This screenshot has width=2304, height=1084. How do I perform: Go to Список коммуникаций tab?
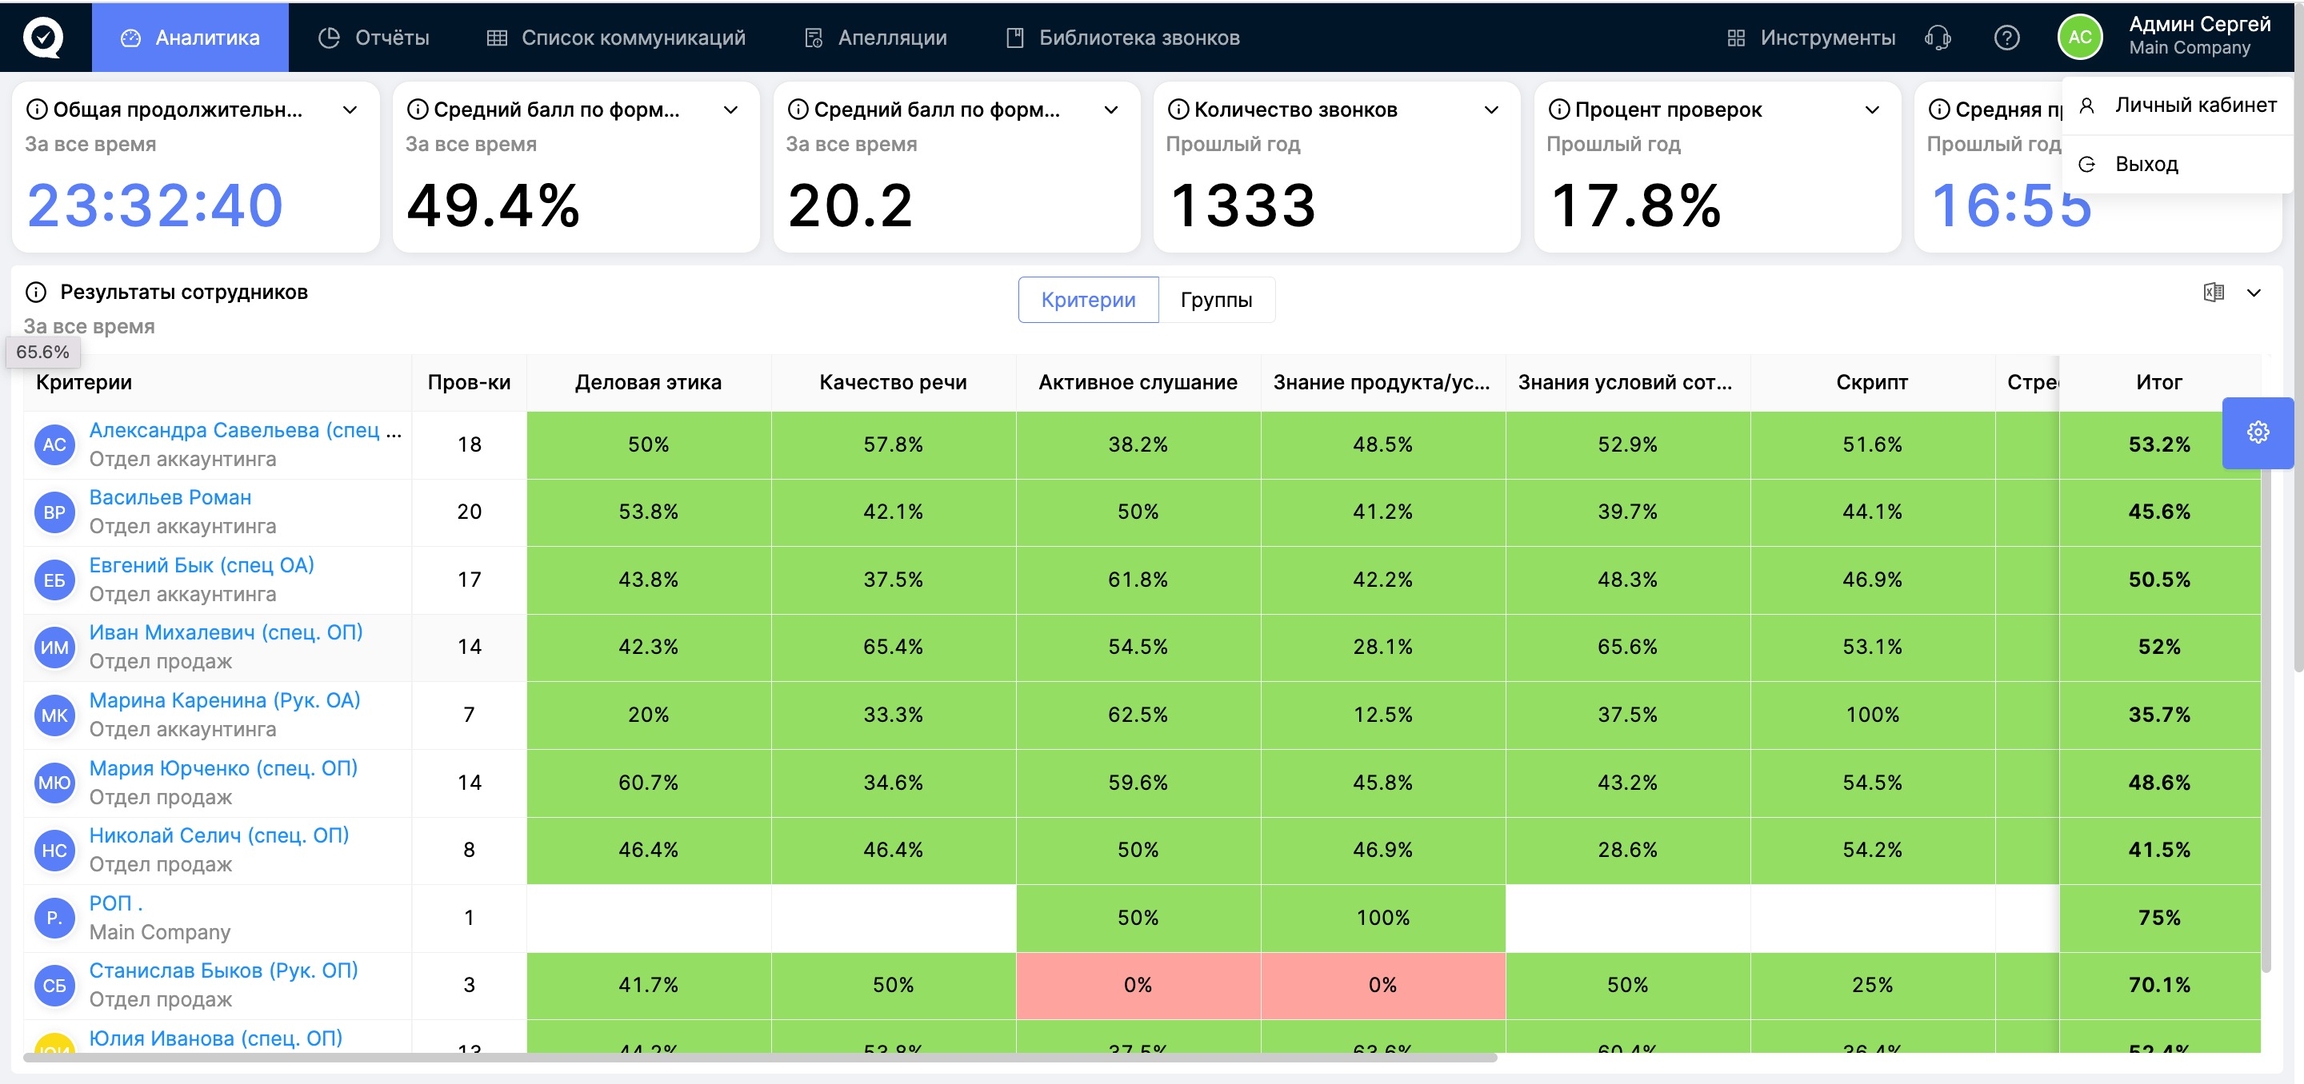616,38
